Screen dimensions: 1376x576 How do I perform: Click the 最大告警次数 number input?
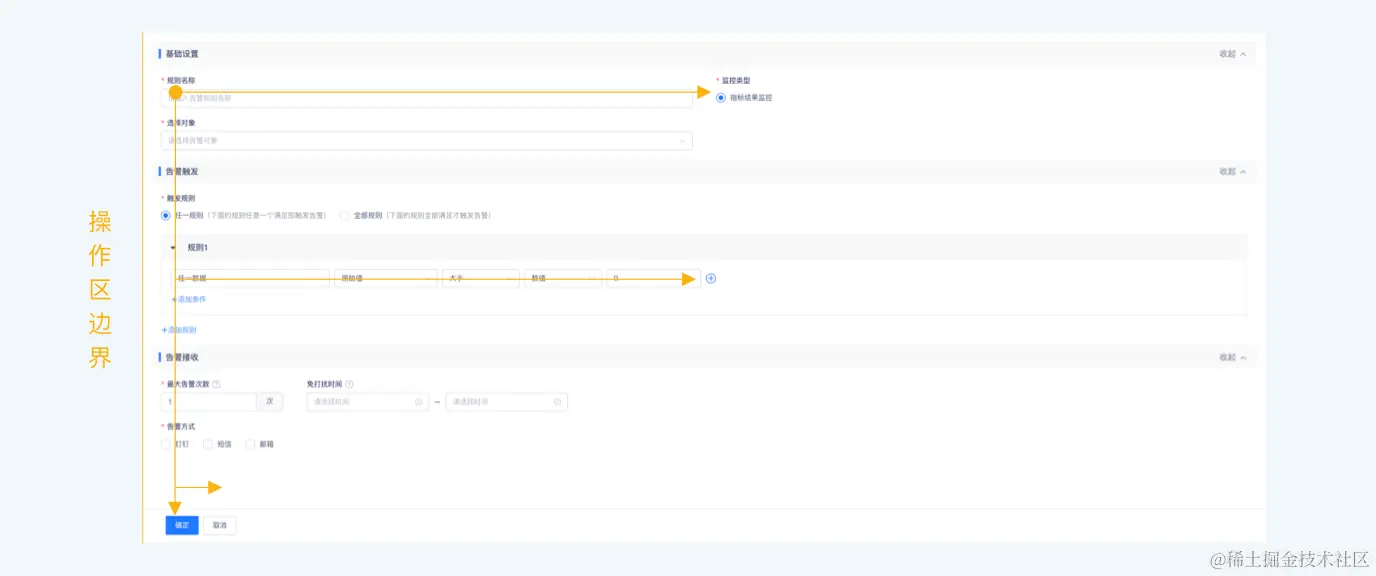tap(209, 402)
